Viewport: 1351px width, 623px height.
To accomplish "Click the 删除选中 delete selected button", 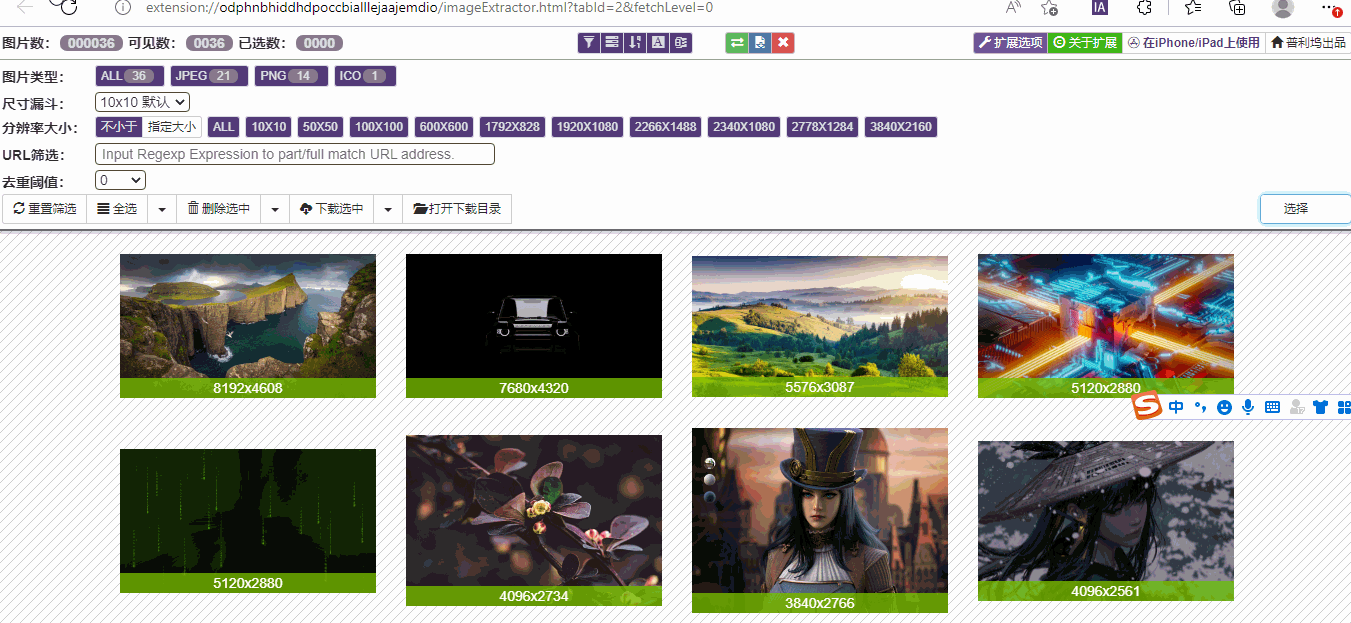I will coord(219,209).
